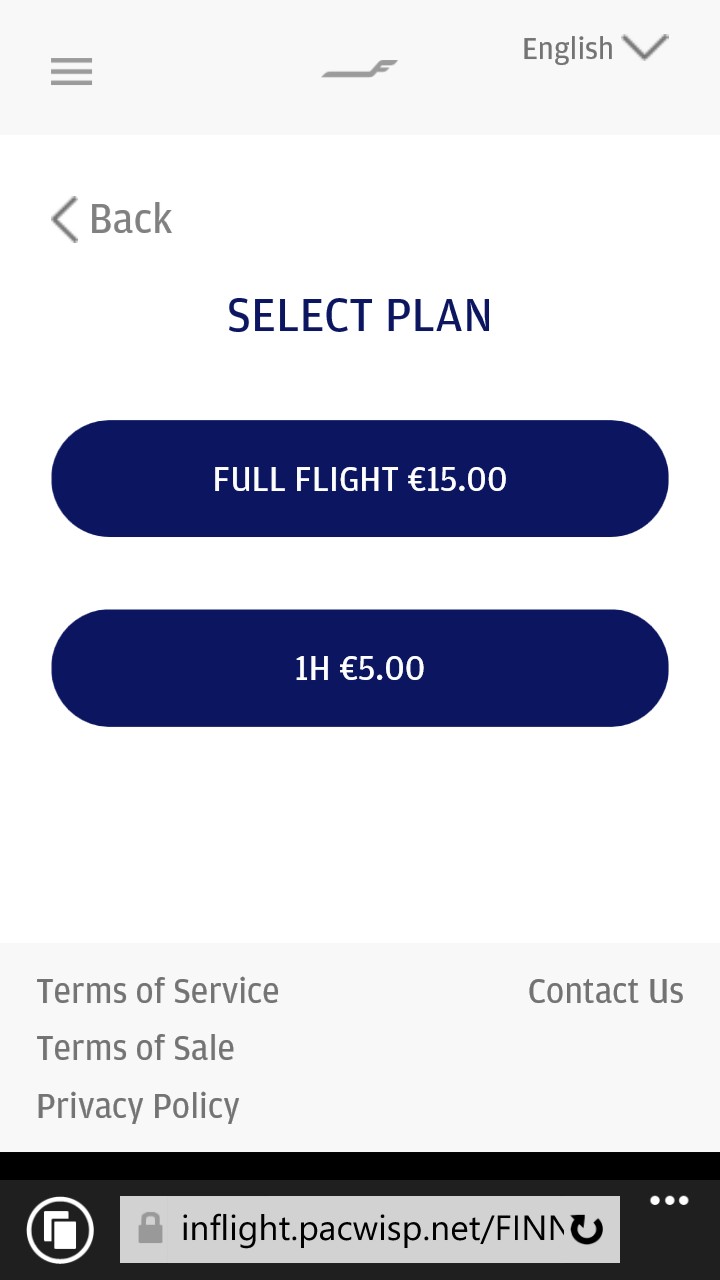The height and width of the screenshot is (1280, 720).
Task: Open the browser three-dot more menu
Action: pyautogui.click(x=669, y=1202)
